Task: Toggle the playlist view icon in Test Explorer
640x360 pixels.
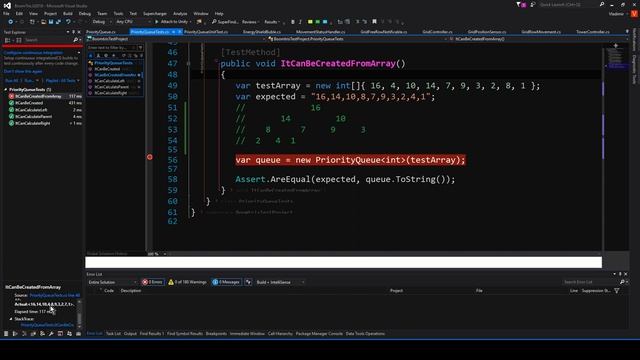Action: pos(19,40)
